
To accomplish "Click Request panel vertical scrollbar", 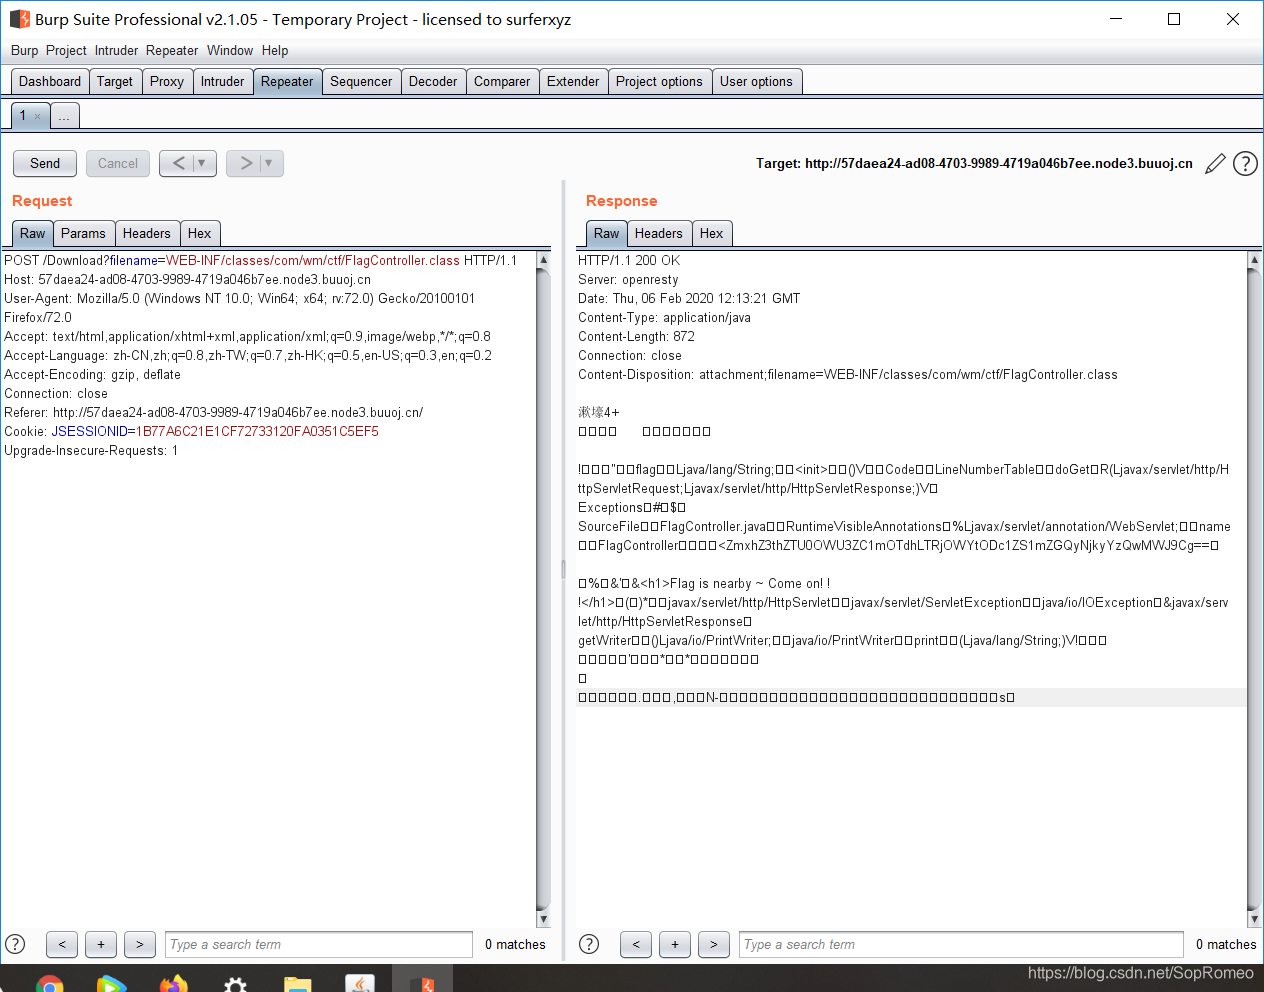I will coord(543,590).
